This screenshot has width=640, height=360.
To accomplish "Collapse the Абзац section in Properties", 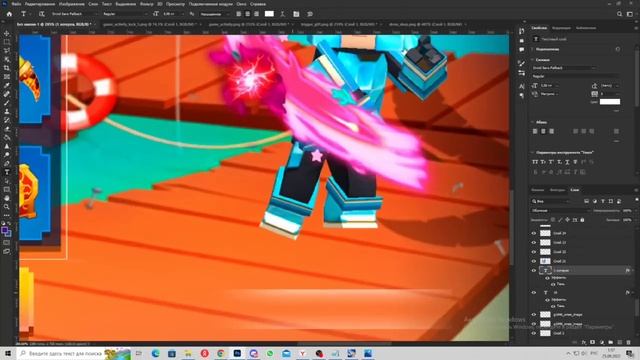I will click(532, 122).
